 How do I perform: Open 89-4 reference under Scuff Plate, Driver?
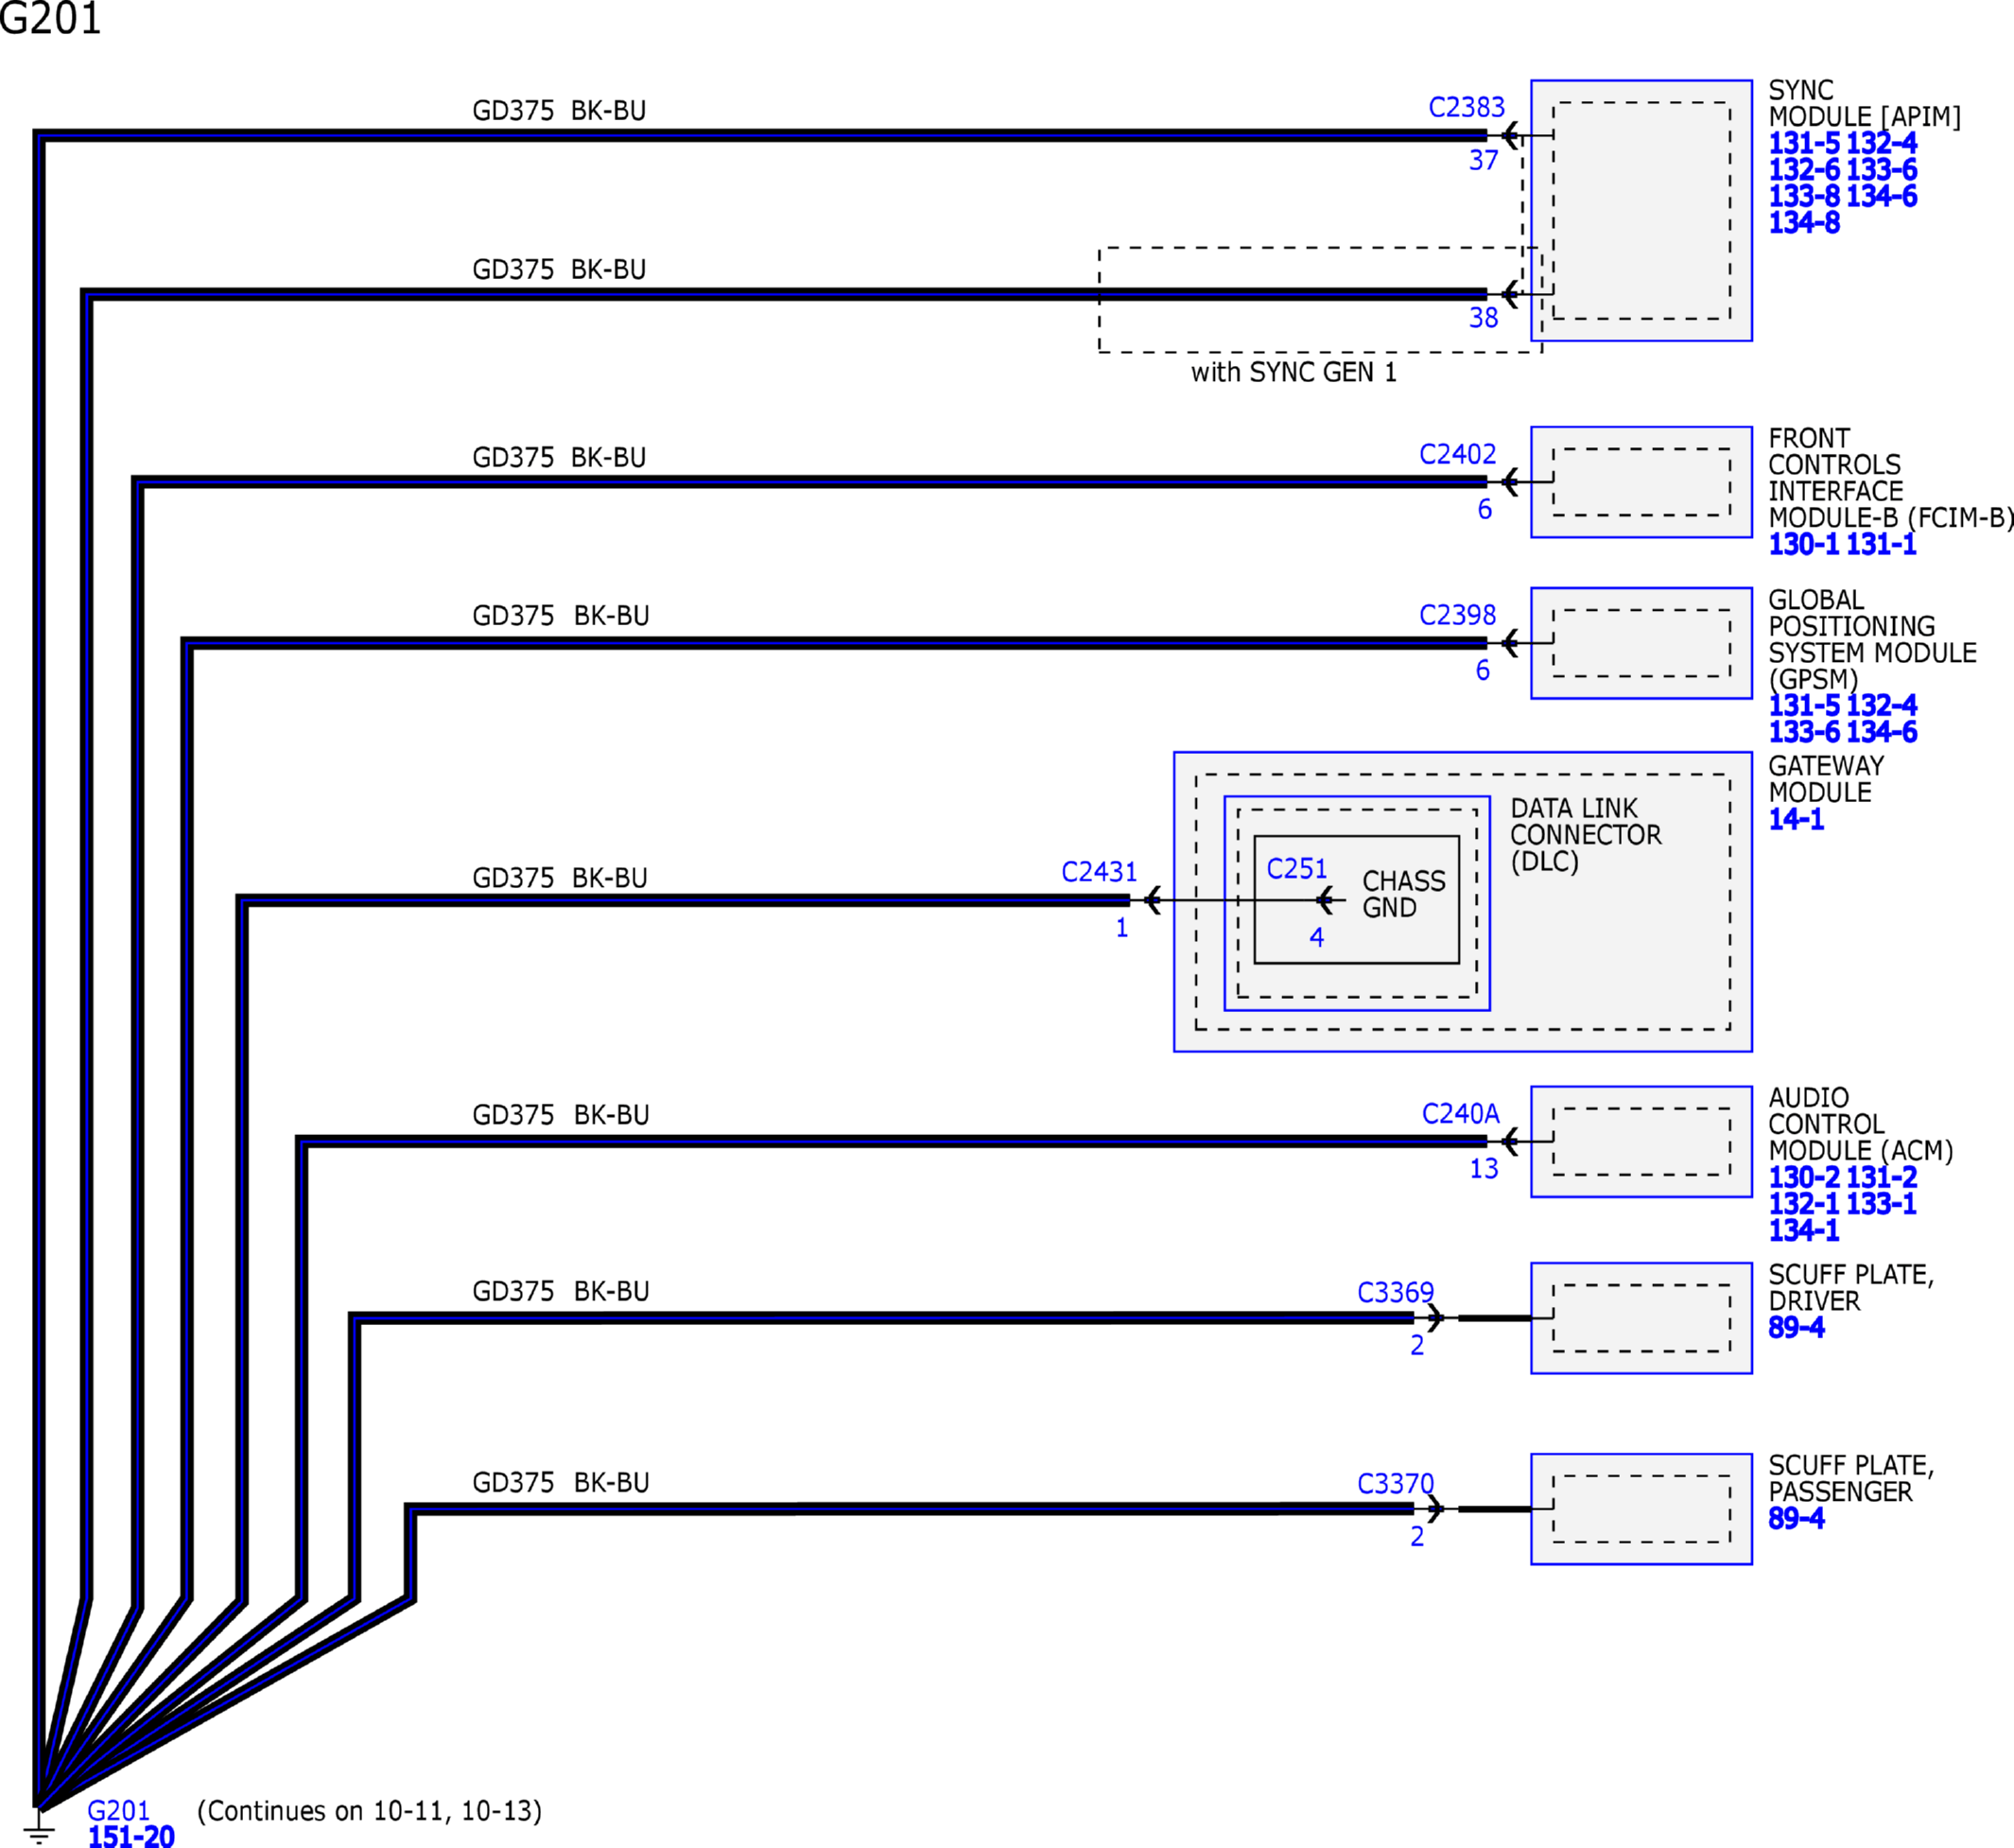coord(1796,1328)
